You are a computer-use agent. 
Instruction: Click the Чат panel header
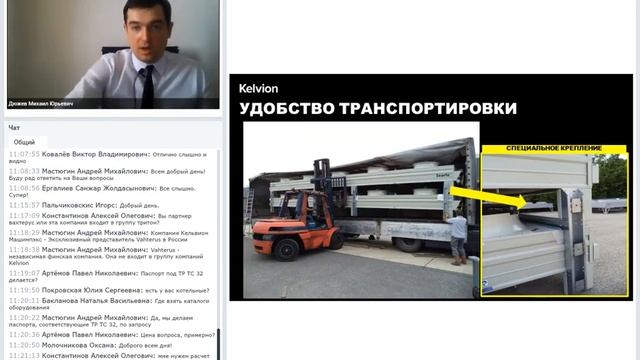click(14, 128)
